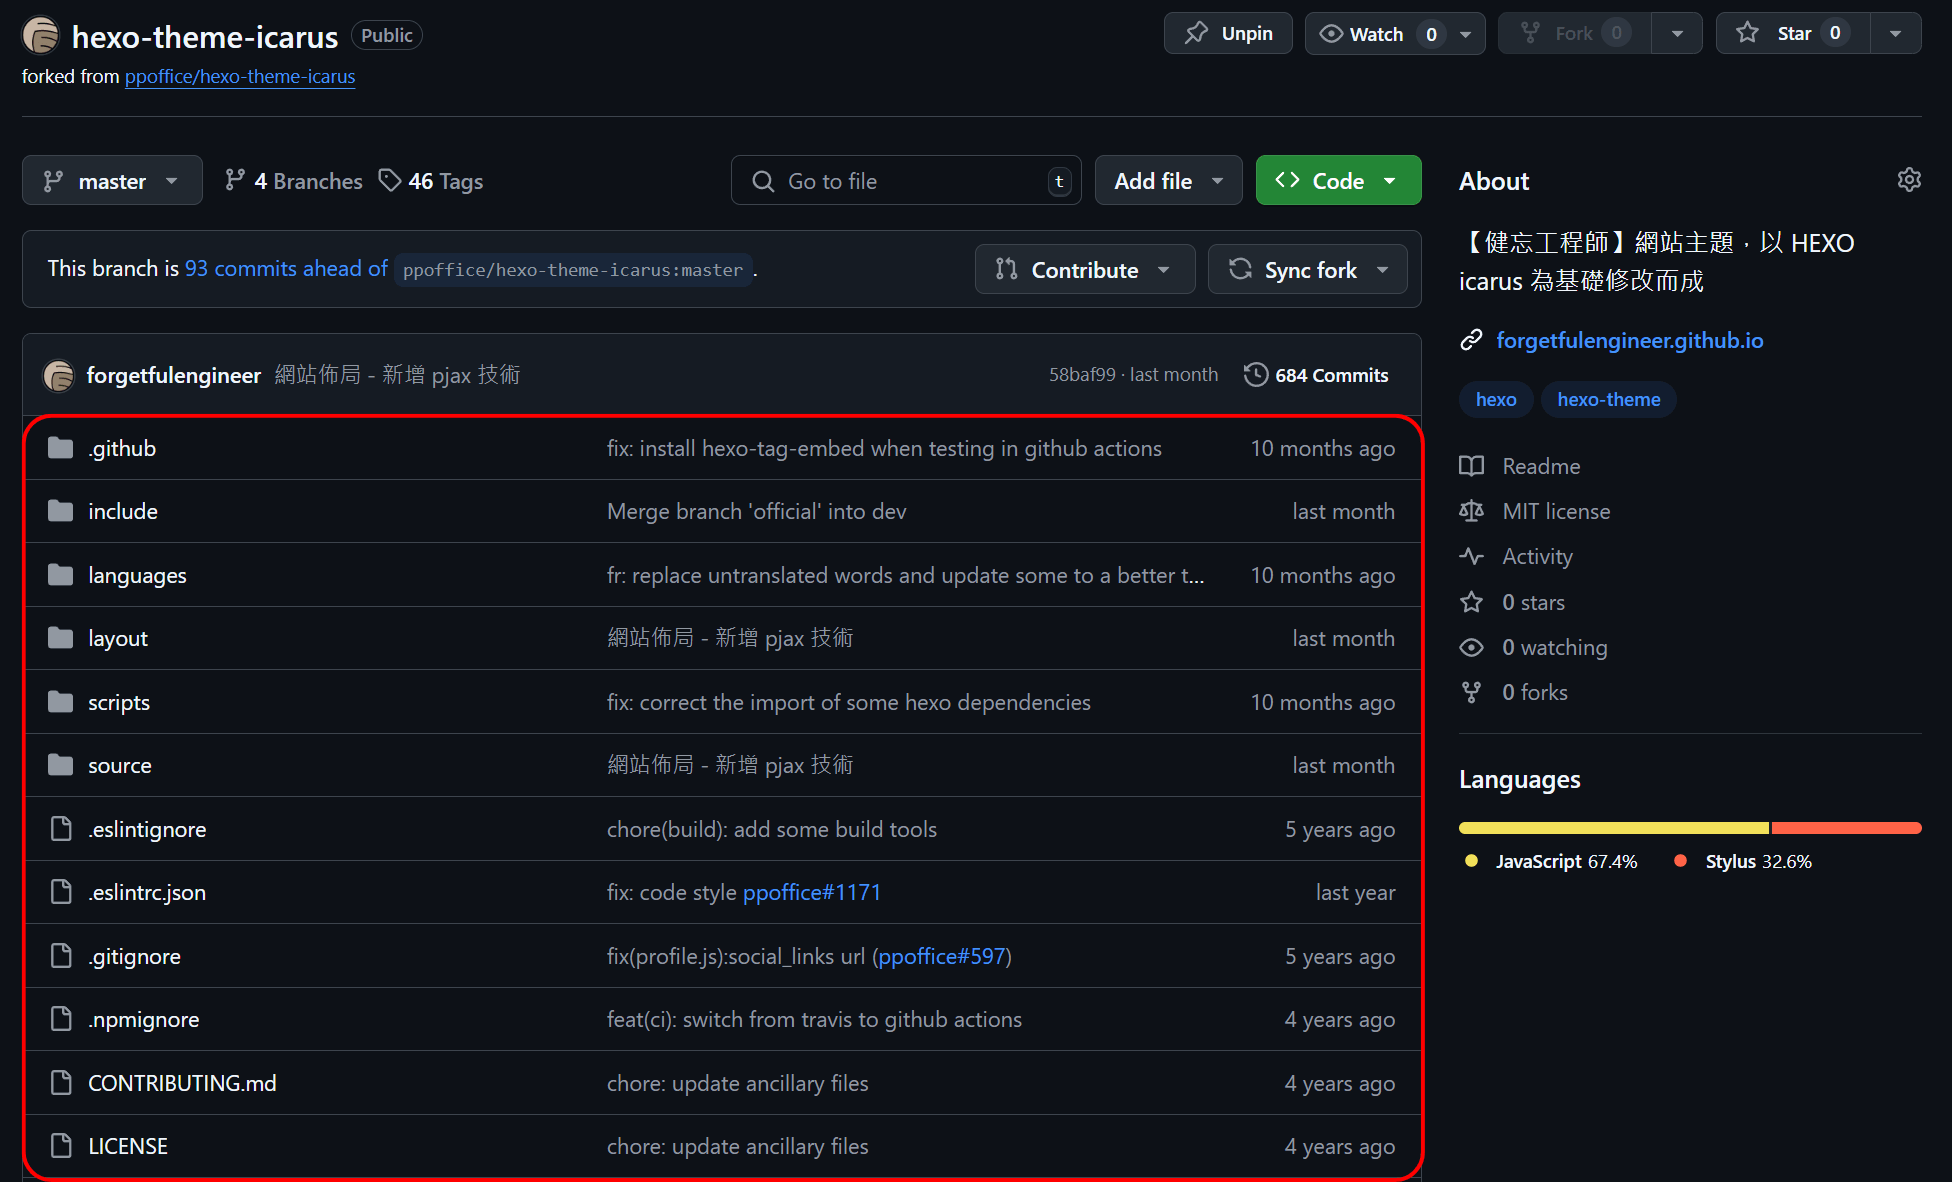Click the Readme book icon
The height and width of the screenshot is (1182, 1952).
tap(1471, 466)
